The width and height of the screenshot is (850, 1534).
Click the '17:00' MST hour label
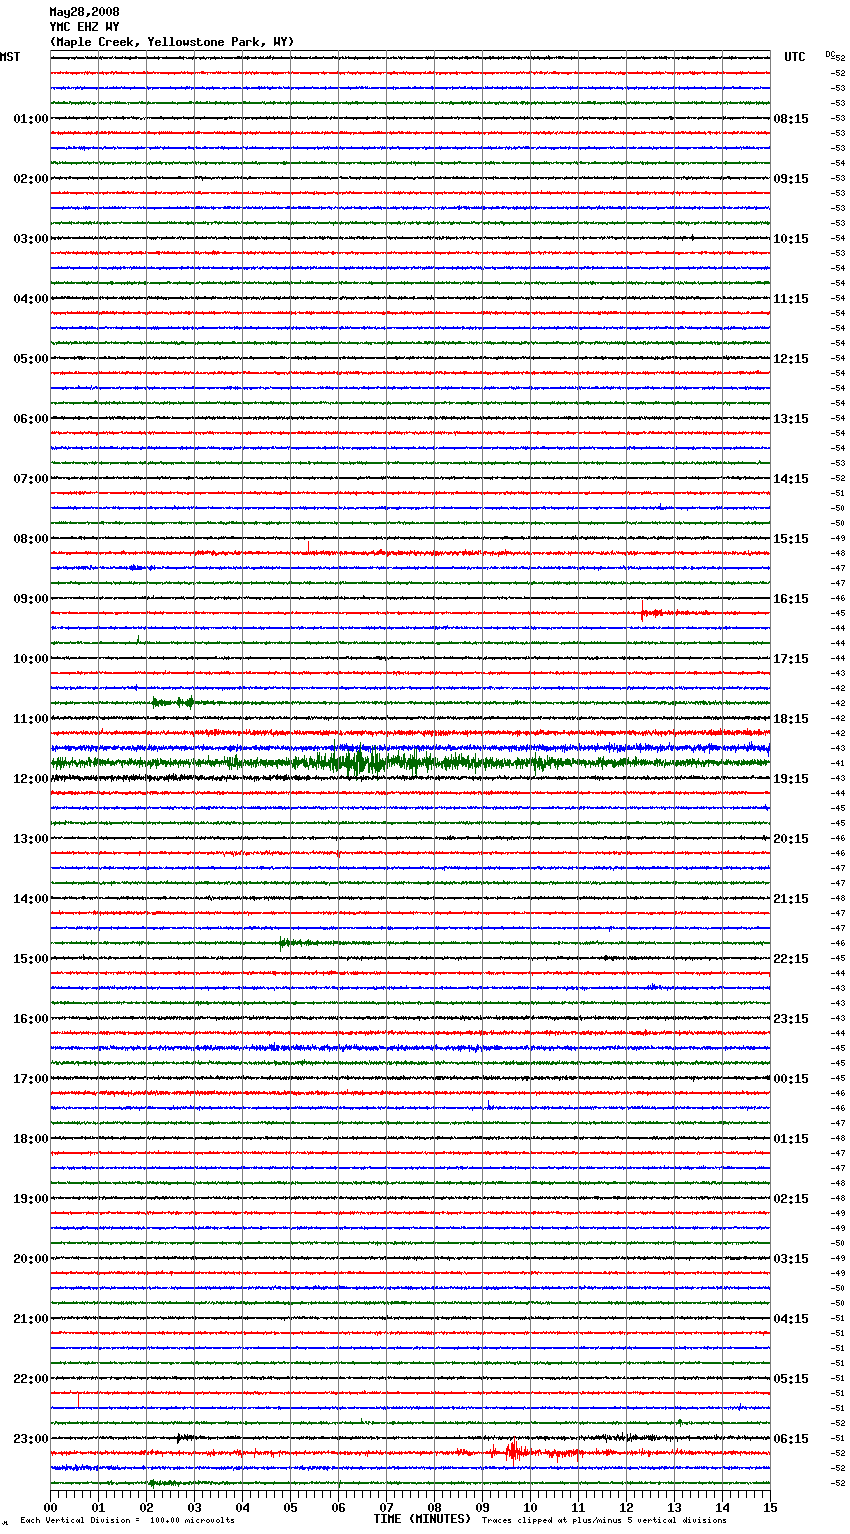click(x=31, y=1079)
